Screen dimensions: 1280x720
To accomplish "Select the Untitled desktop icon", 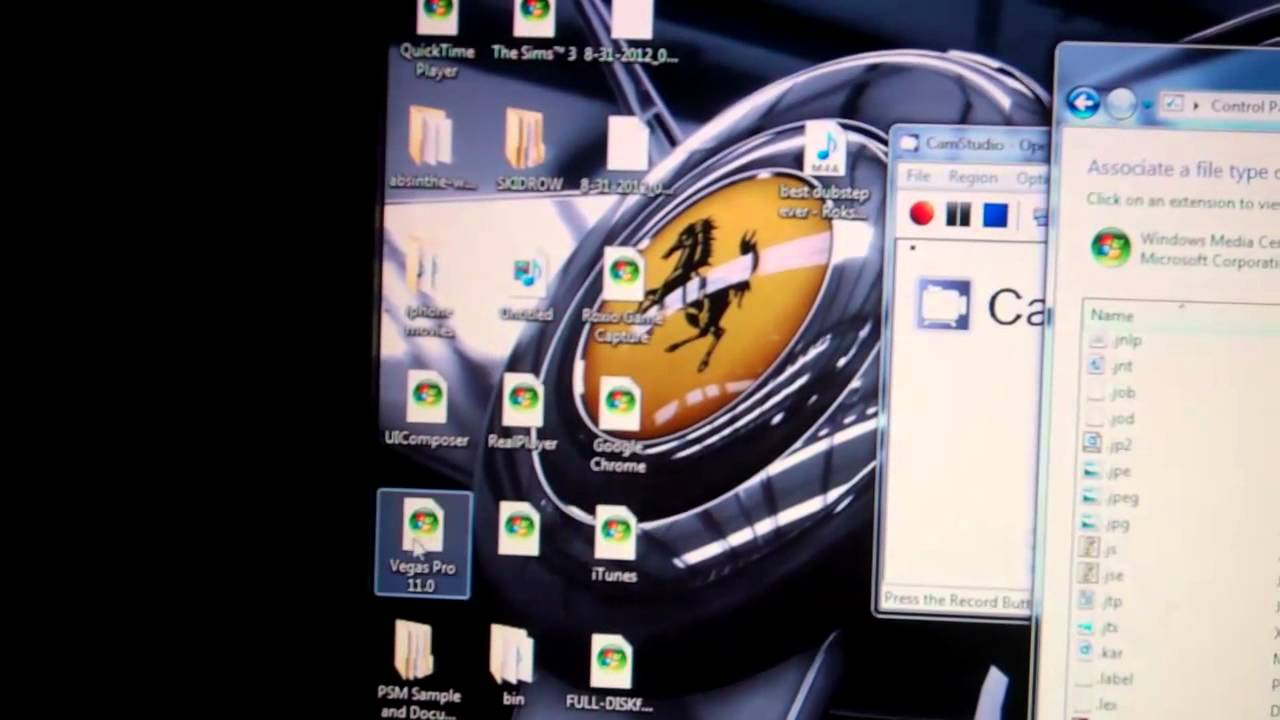I will click(526, 289).
